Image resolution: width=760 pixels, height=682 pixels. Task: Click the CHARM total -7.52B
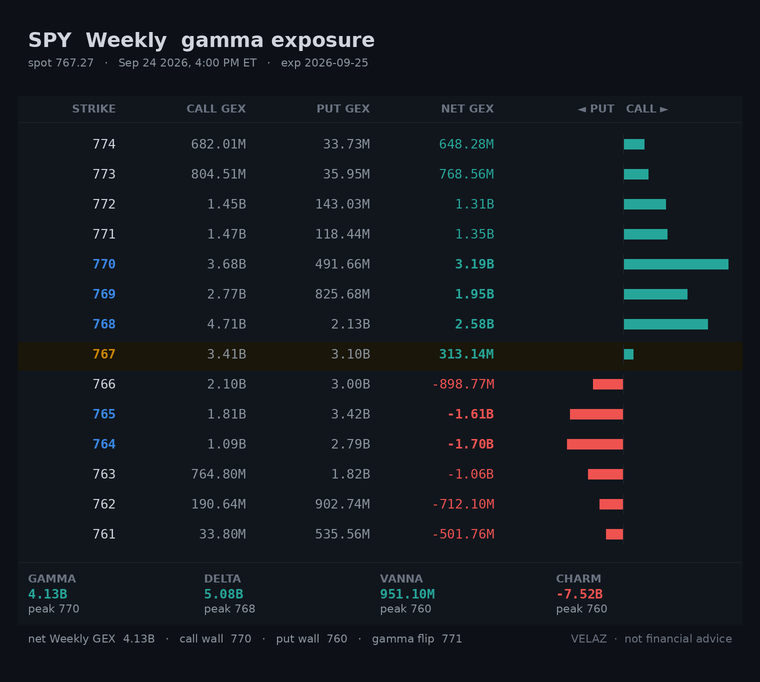579,594
